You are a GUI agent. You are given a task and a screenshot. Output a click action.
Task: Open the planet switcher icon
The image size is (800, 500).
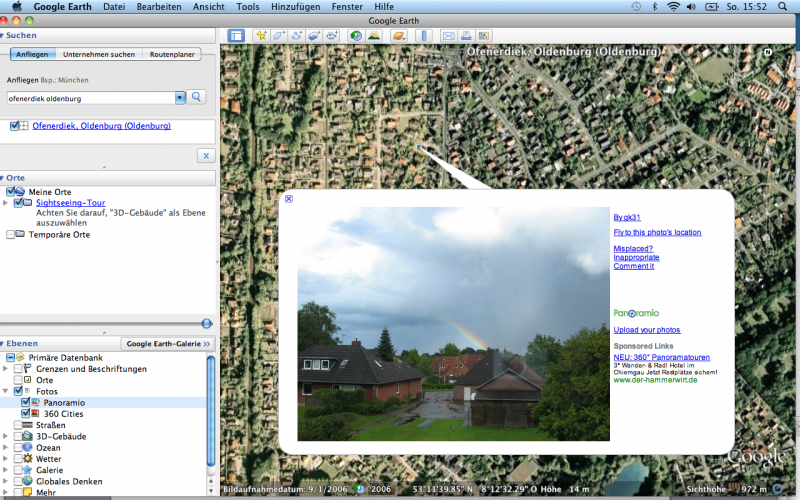pos(398,36)
